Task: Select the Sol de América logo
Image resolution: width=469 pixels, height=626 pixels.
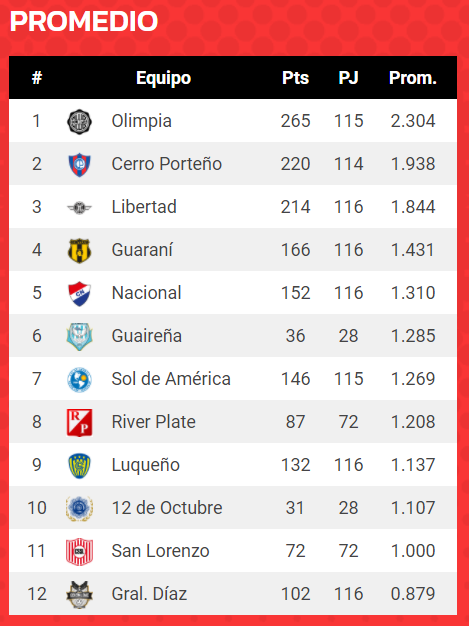Action: [x=79, y=380]
